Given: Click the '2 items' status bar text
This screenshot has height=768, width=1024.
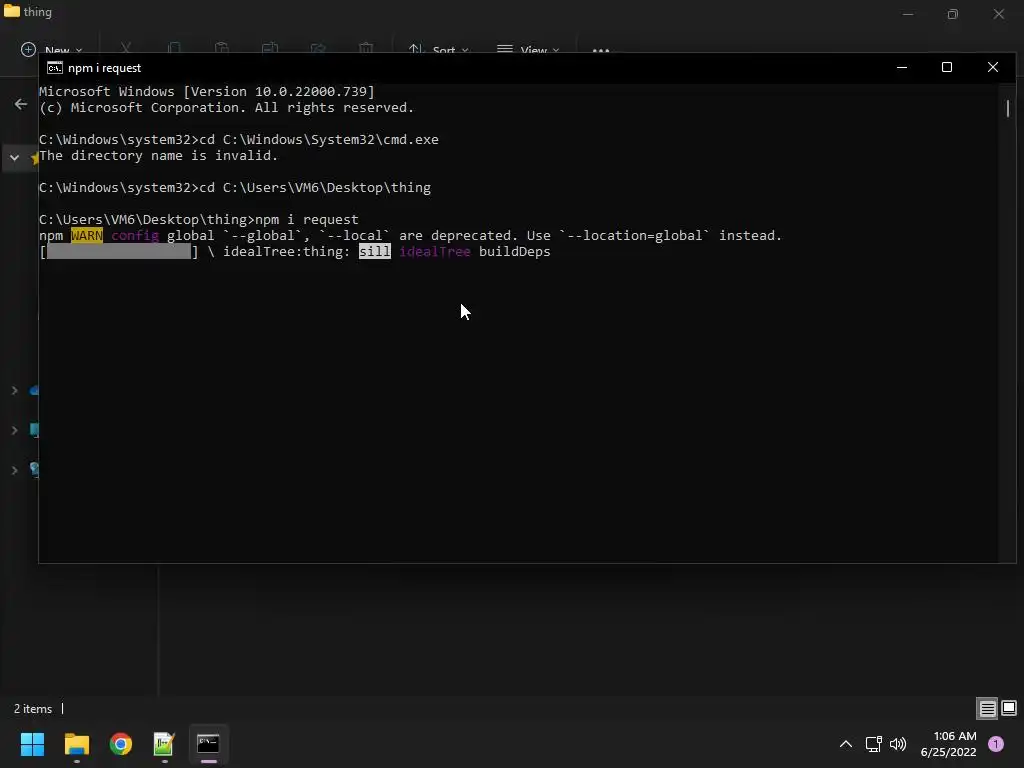Looking at the screenshot, I should pos(33,709).
